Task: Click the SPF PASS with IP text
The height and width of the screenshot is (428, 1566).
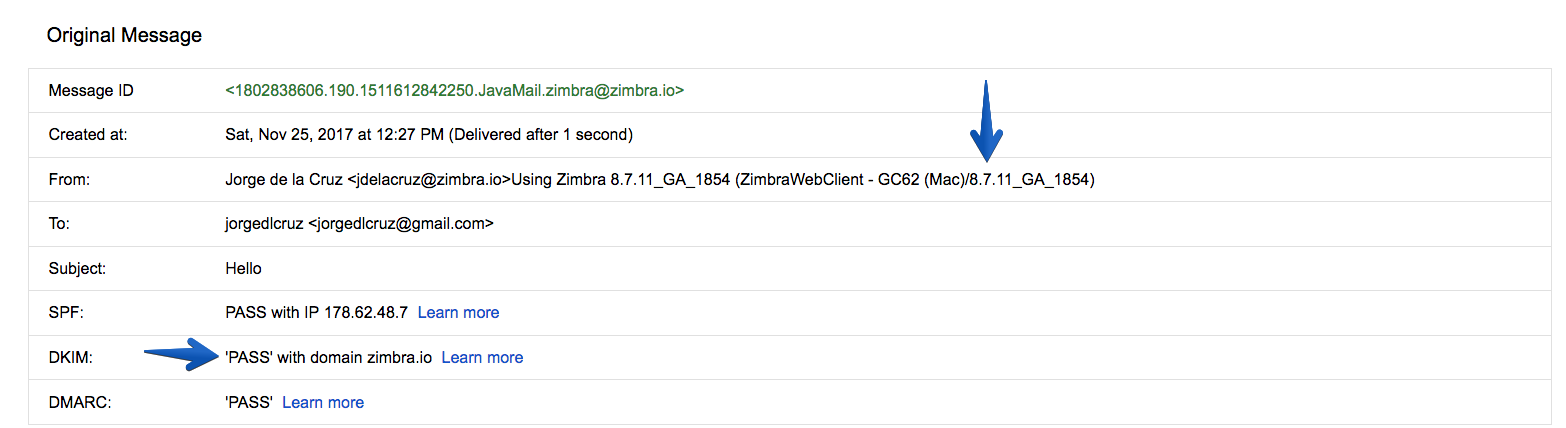Action: click(x=317, y=313)
